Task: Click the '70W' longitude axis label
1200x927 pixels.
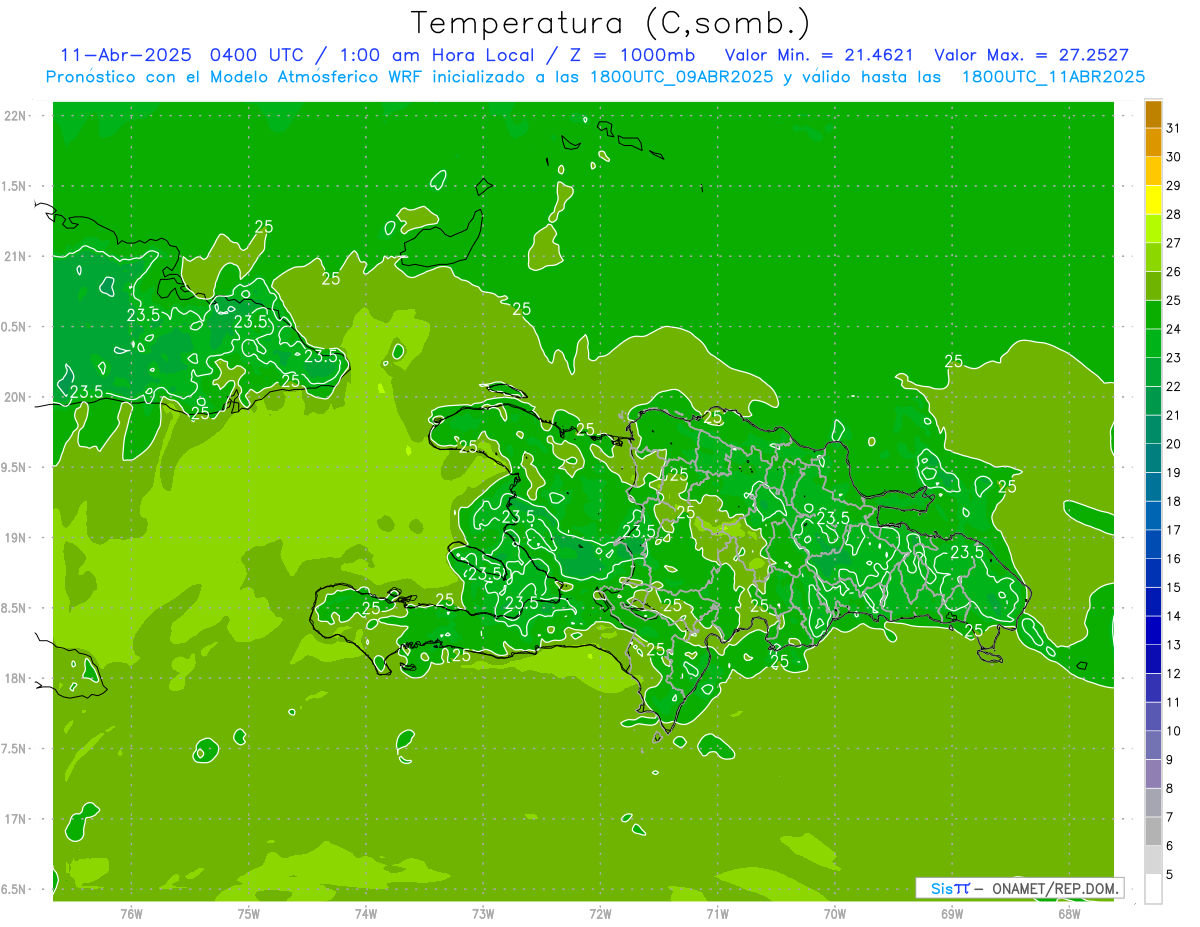Action: tap(835, 914)
